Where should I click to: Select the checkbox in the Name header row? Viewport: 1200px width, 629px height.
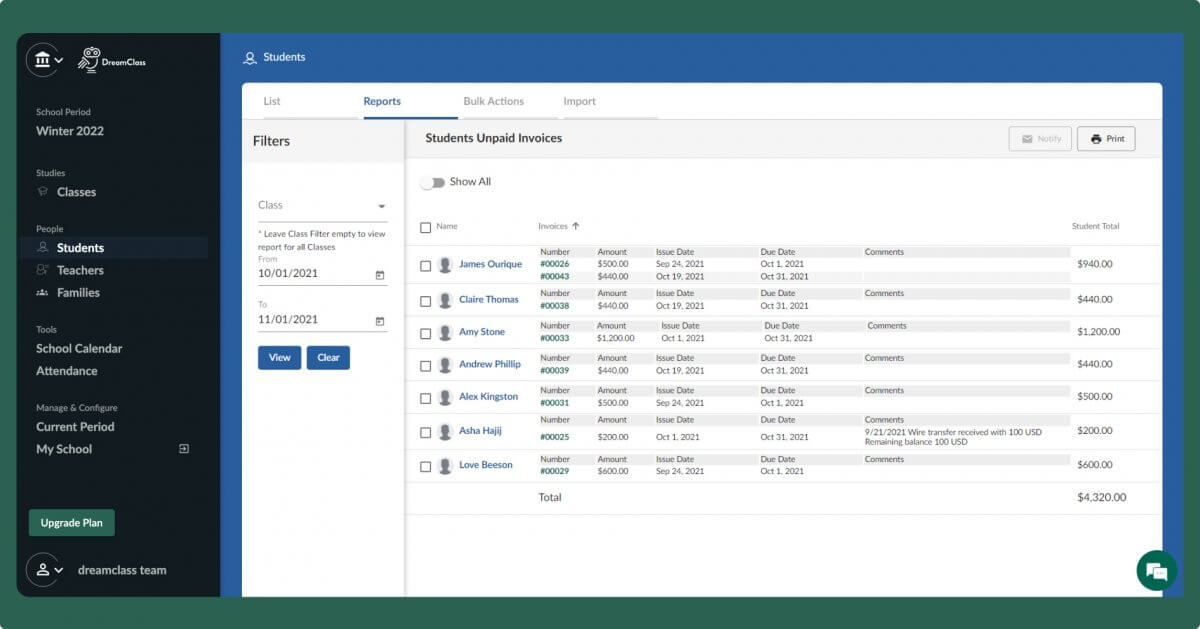pyautogui.click(x=425, y=226)
